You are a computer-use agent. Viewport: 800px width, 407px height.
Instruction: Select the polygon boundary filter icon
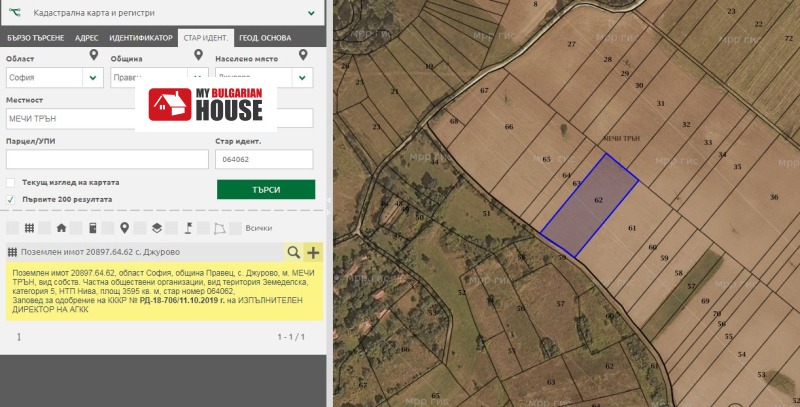(x=219, y=228)
